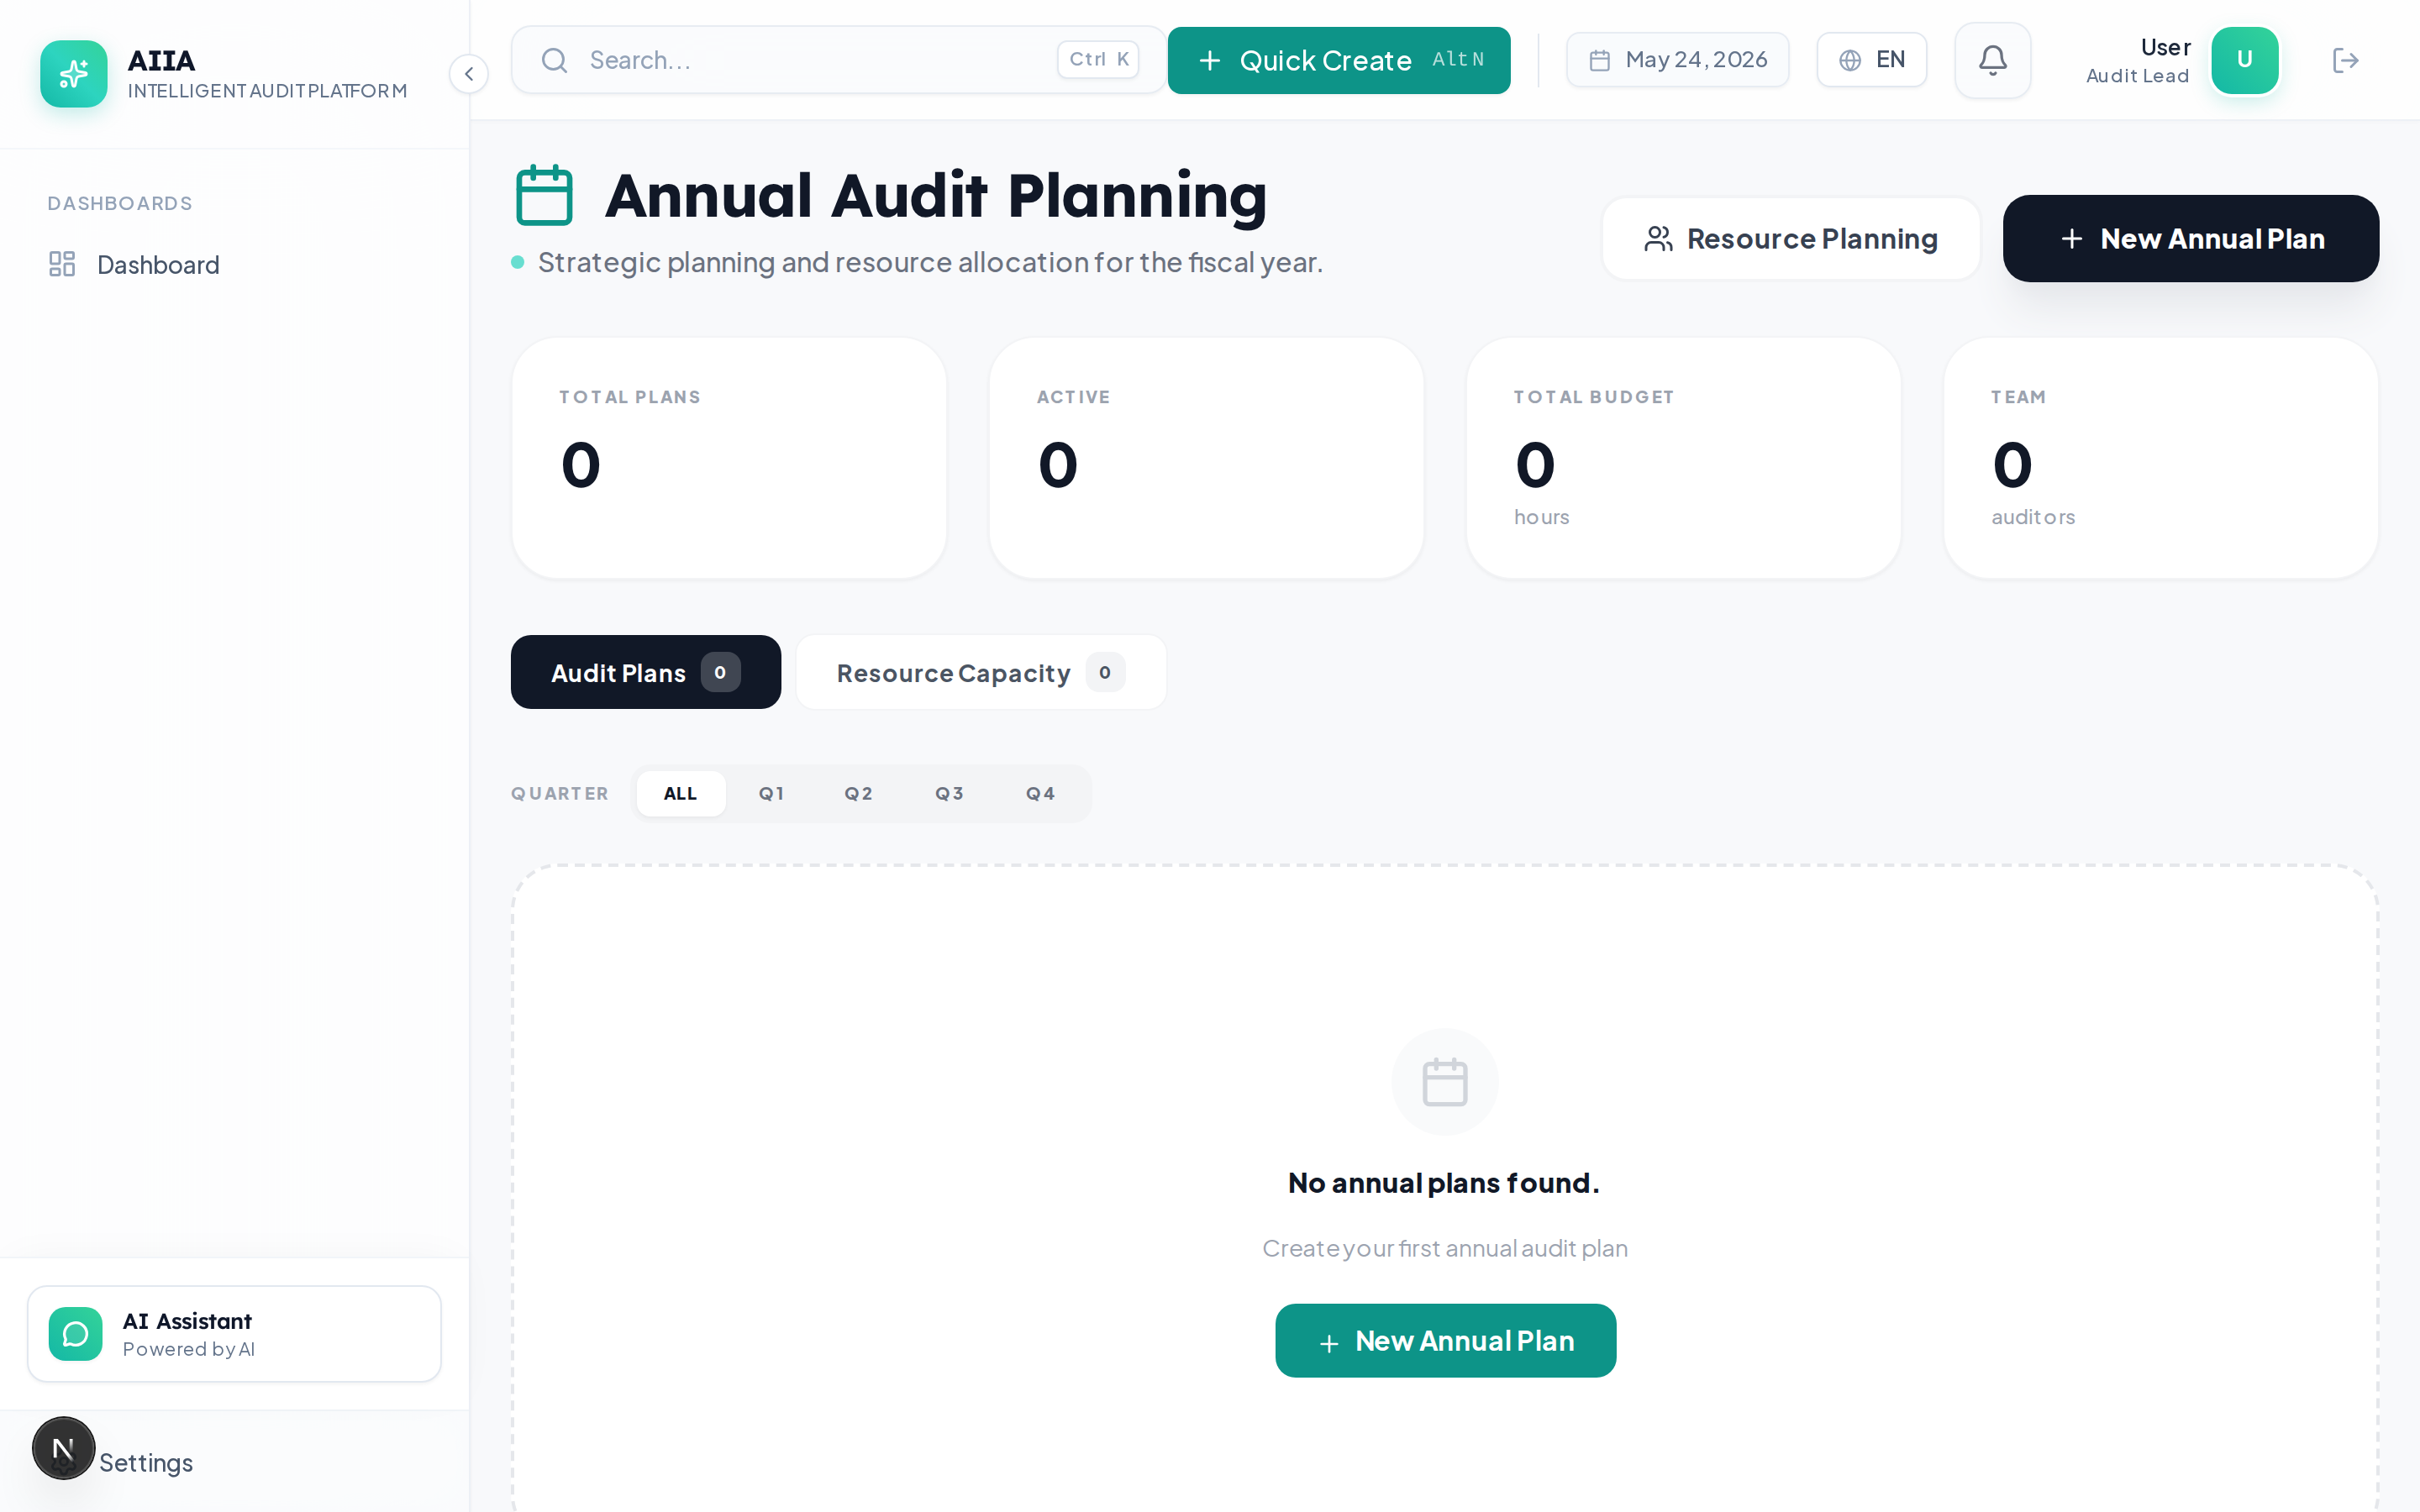Click the green New Annual Plan button
The height and width of the screenshot is (1512, 2420).
click(x=1445, y=1340)
